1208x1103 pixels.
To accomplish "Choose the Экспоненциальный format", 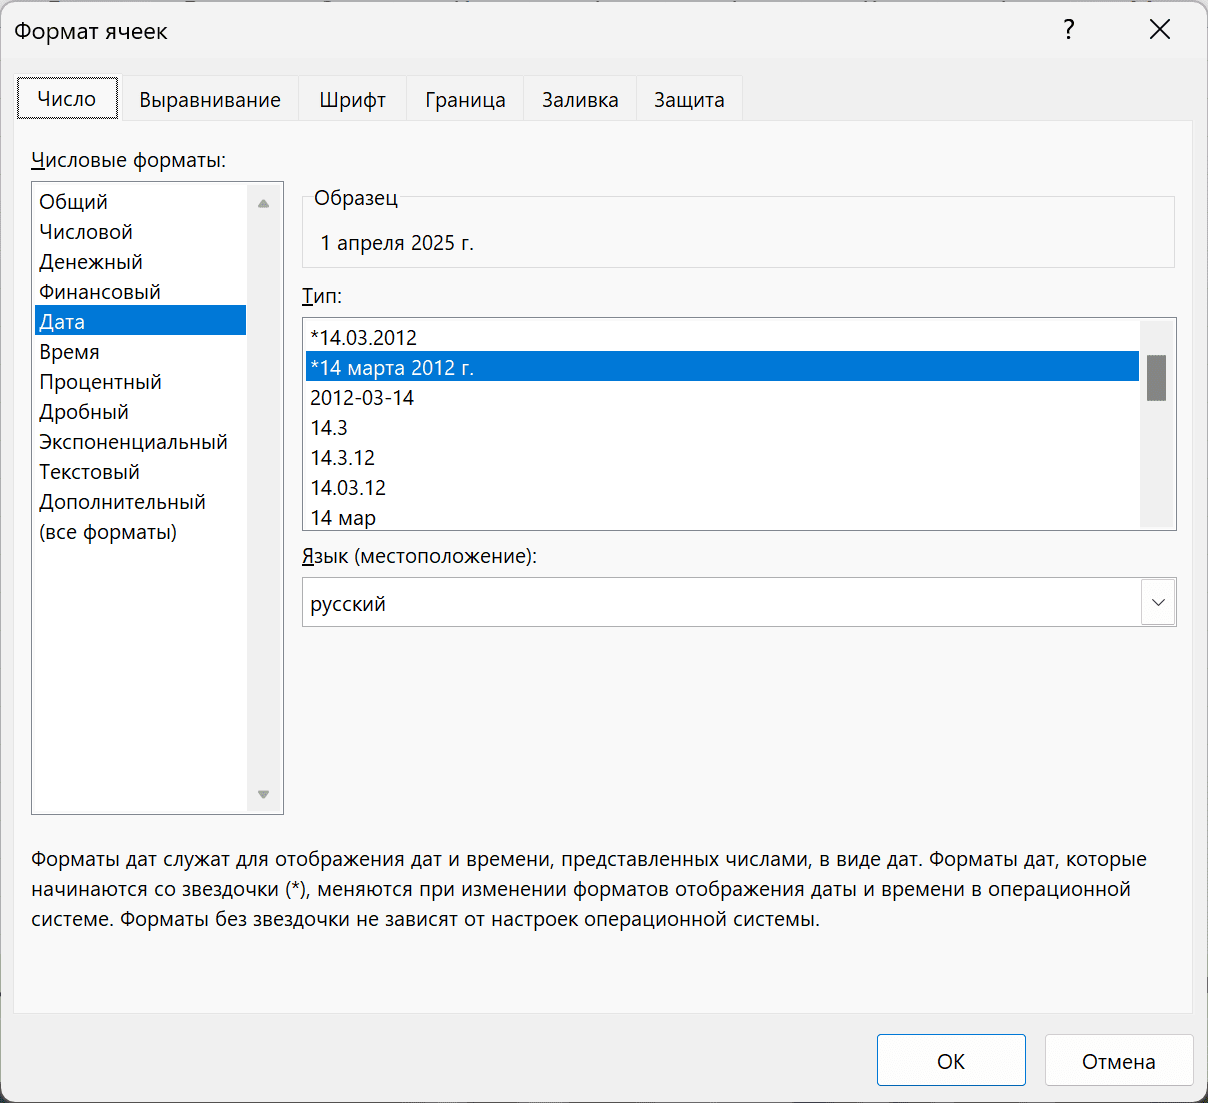I will coord(140,441).
